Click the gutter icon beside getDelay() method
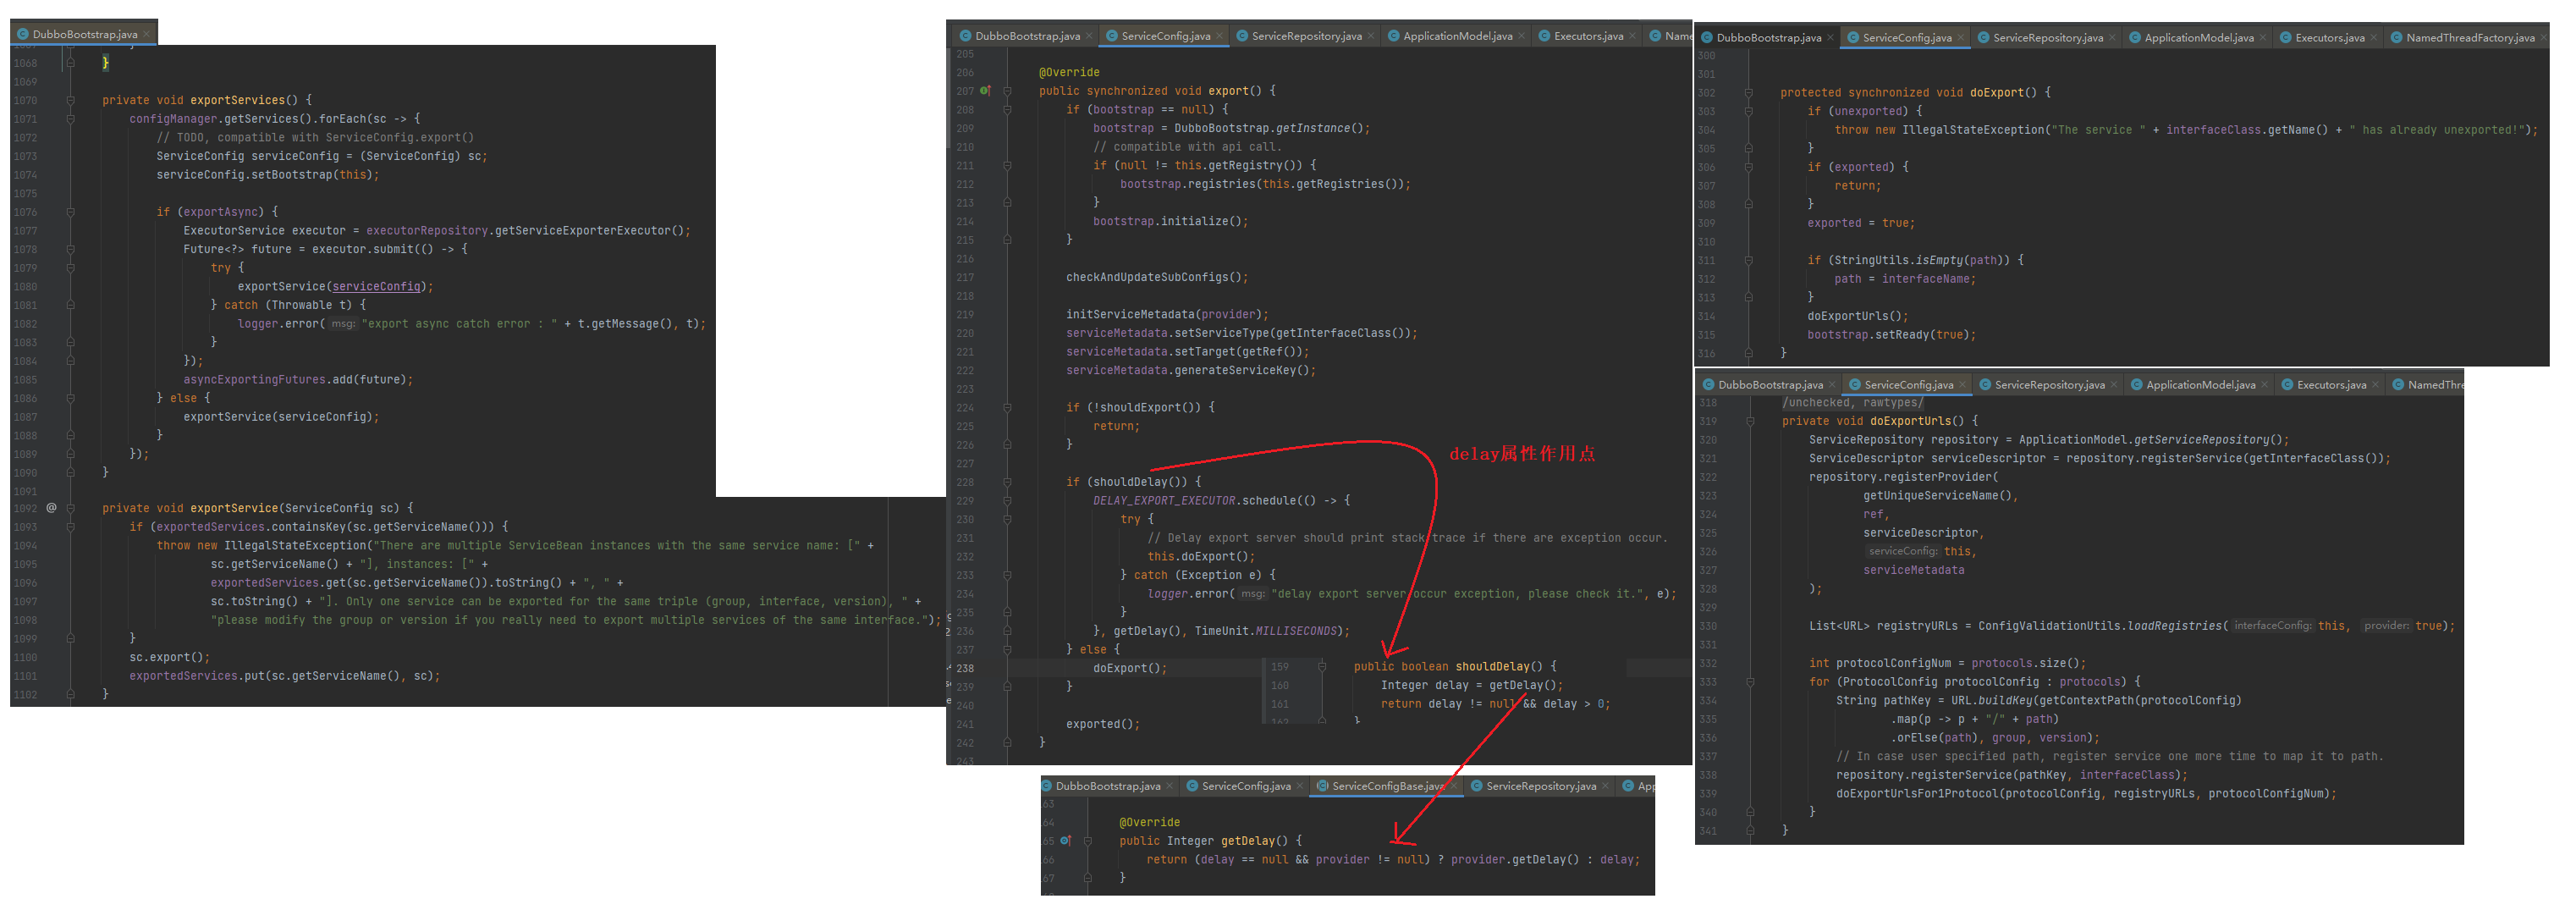The image size is (2576, 921). [x=1065, y=841]
